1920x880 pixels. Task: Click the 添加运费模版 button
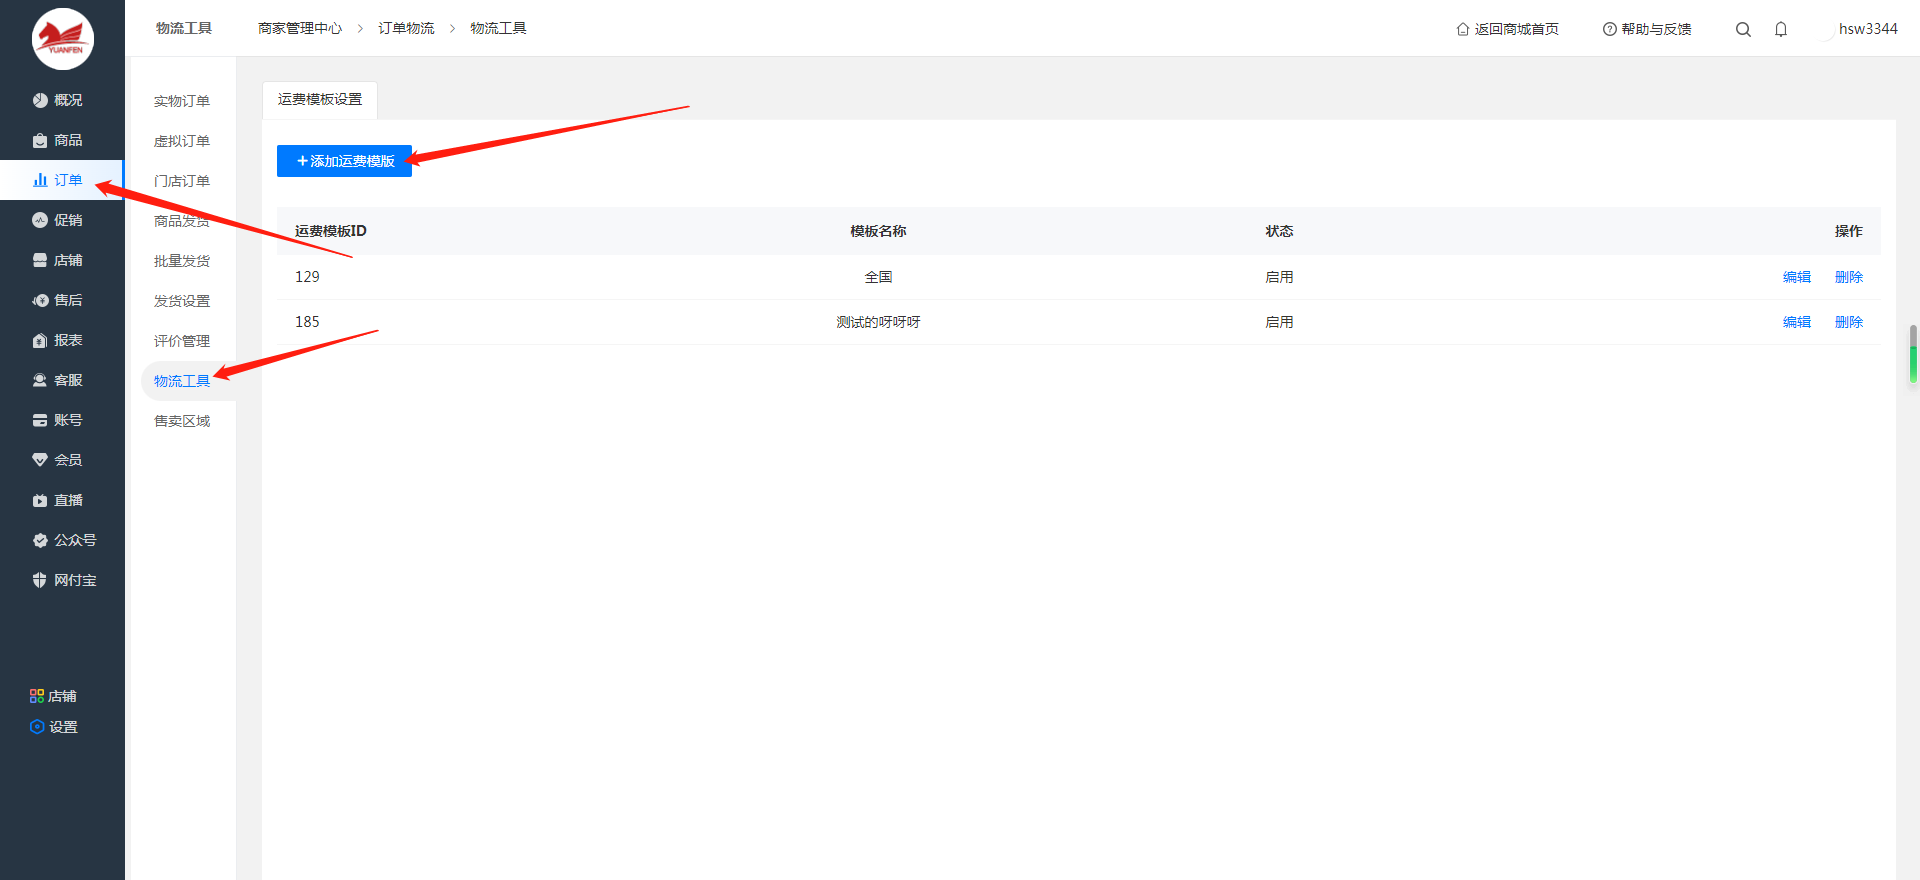344,161
